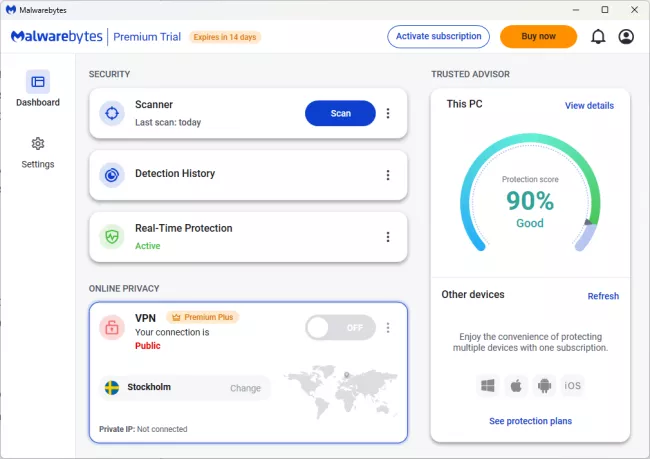The width and height of the screenshot is (650, 459).
Task: Click the Malwarebytes logo in header
Action: point(57,36)
